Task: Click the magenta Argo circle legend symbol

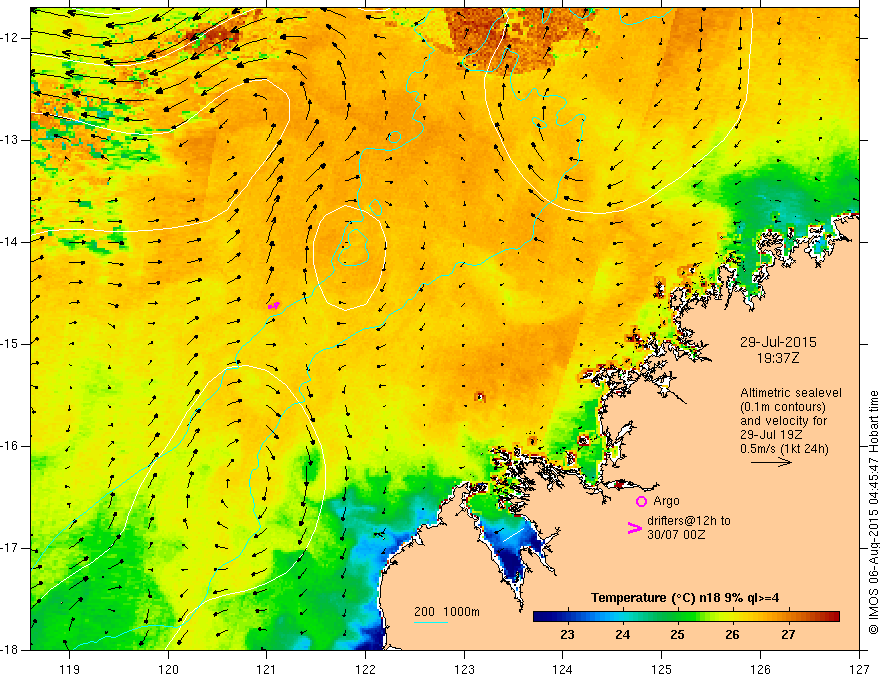Action: click(641, 501)
